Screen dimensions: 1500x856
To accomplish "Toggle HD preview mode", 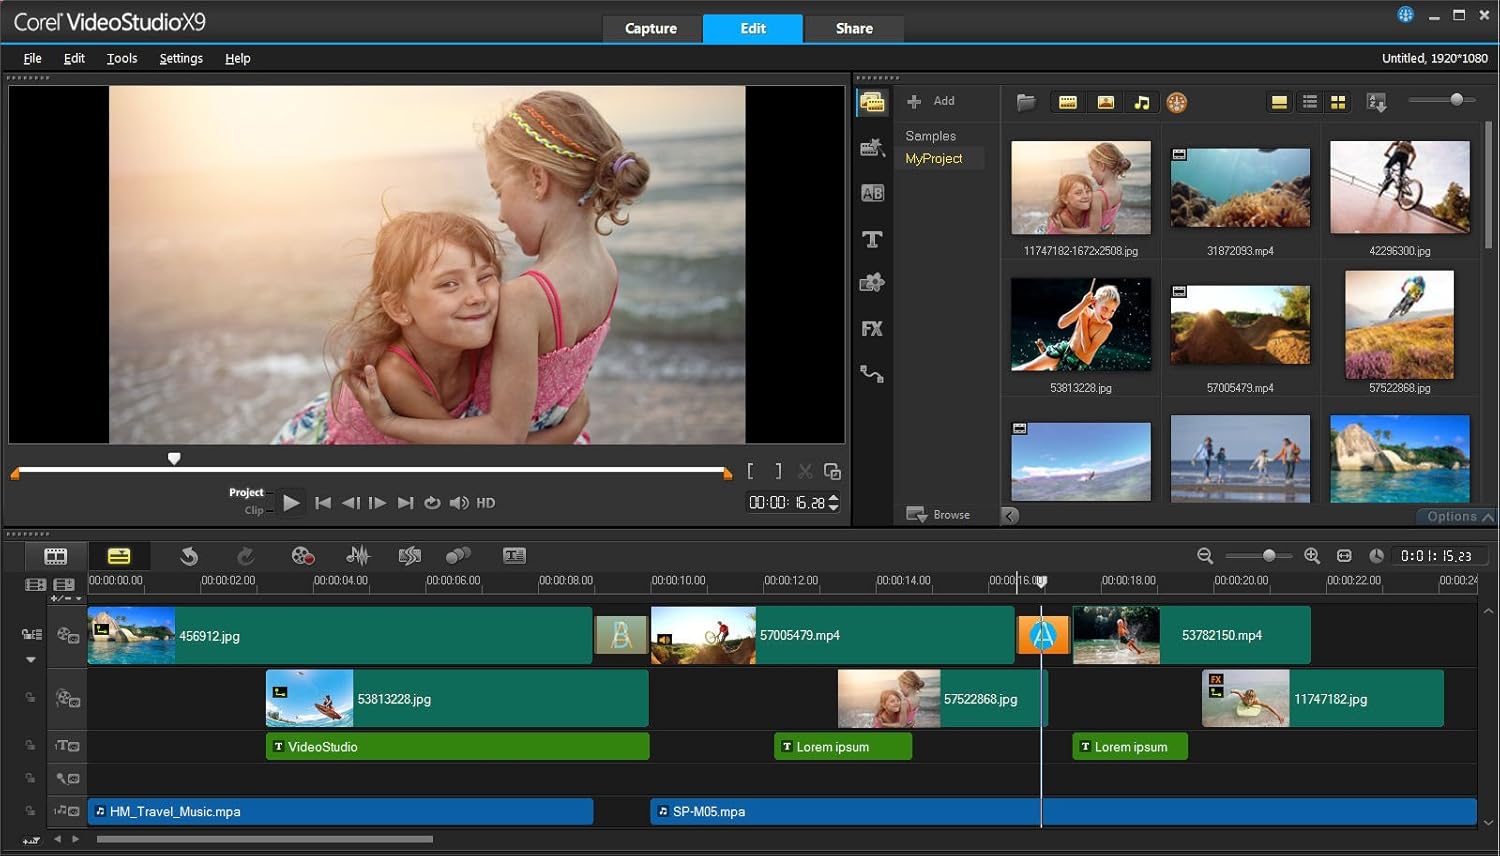I will (x=486, y=503).
